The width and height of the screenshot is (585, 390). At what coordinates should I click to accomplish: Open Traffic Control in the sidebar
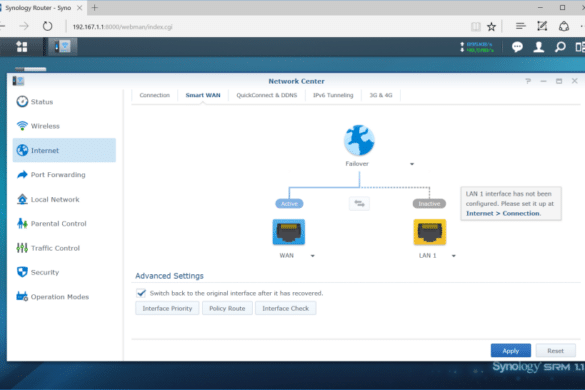click(x=64, y=248)
